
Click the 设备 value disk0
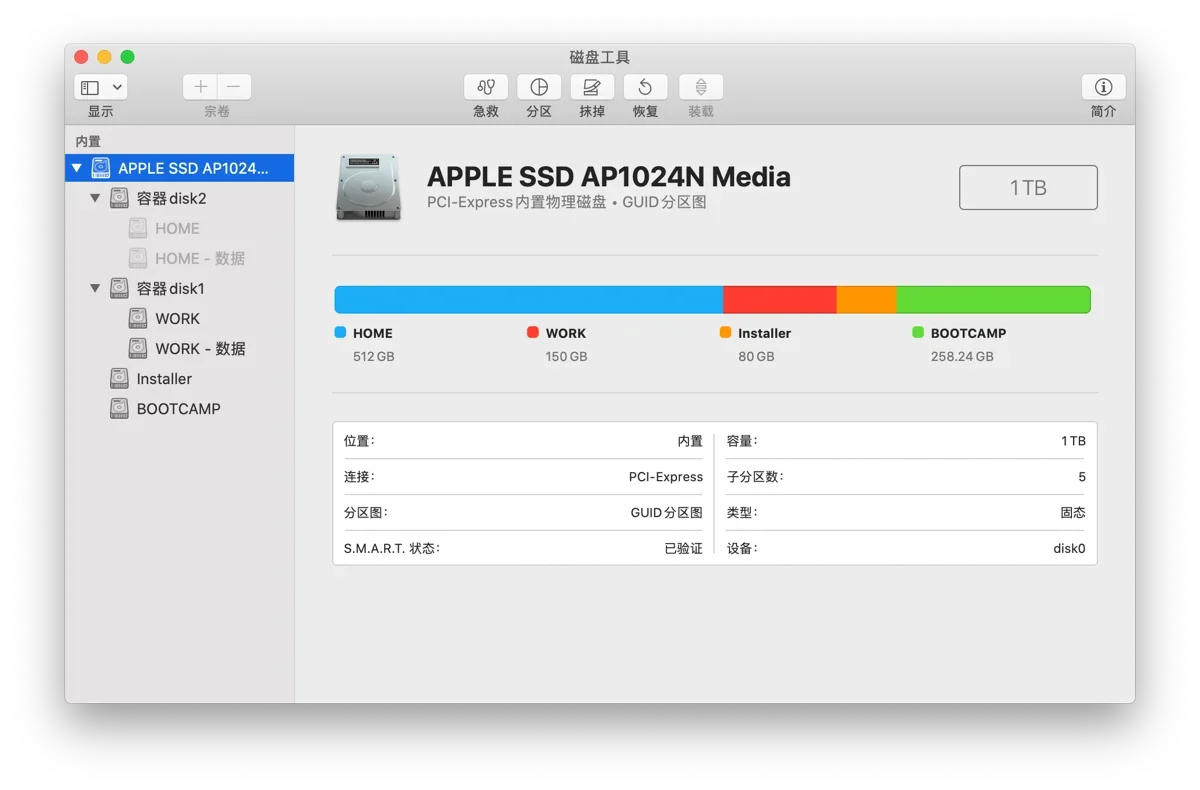coord(1069,549)
